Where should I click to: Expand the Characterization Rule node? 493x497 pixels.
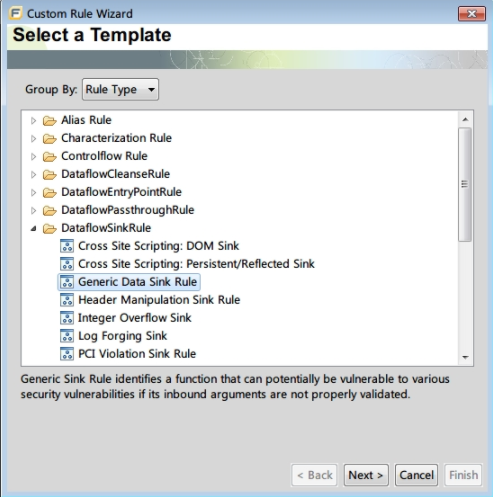[x=33, y=138]
